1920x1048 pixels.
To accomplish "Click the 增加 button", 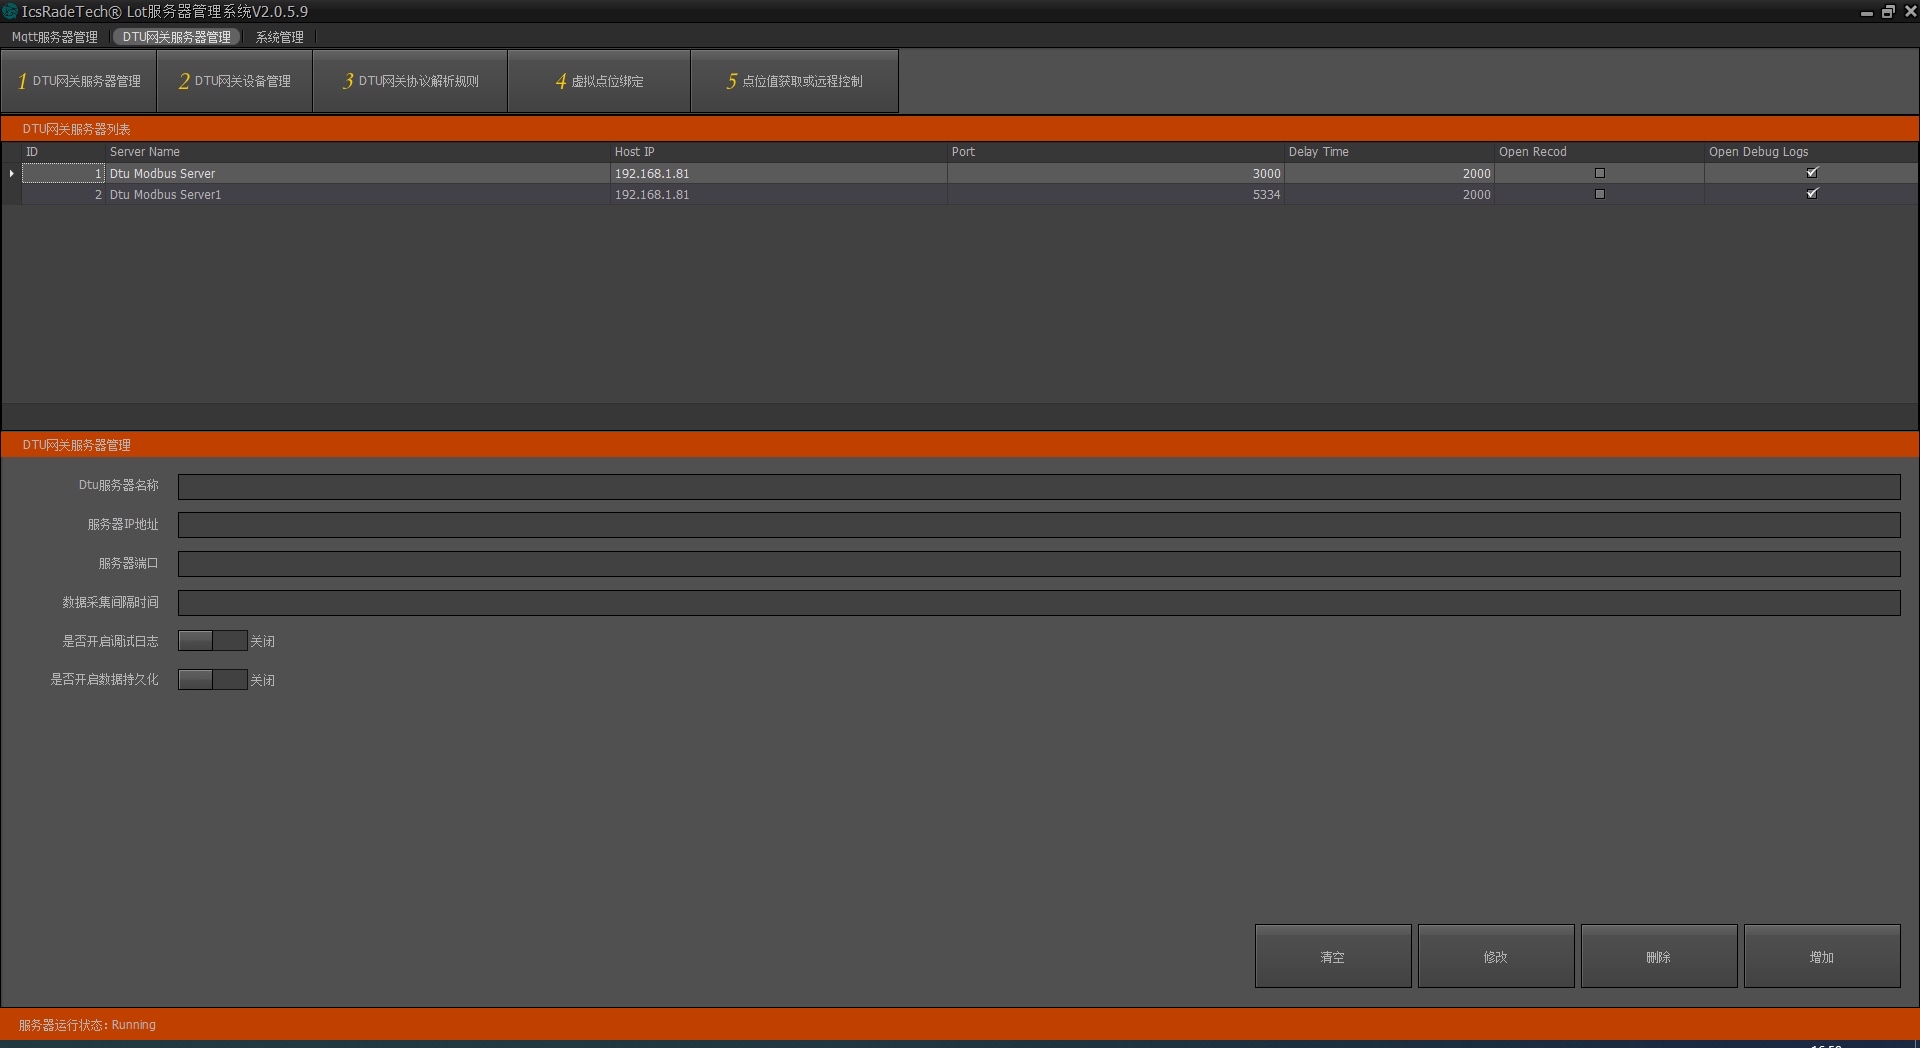I will pyautogui.click(x=1822, y=957).
